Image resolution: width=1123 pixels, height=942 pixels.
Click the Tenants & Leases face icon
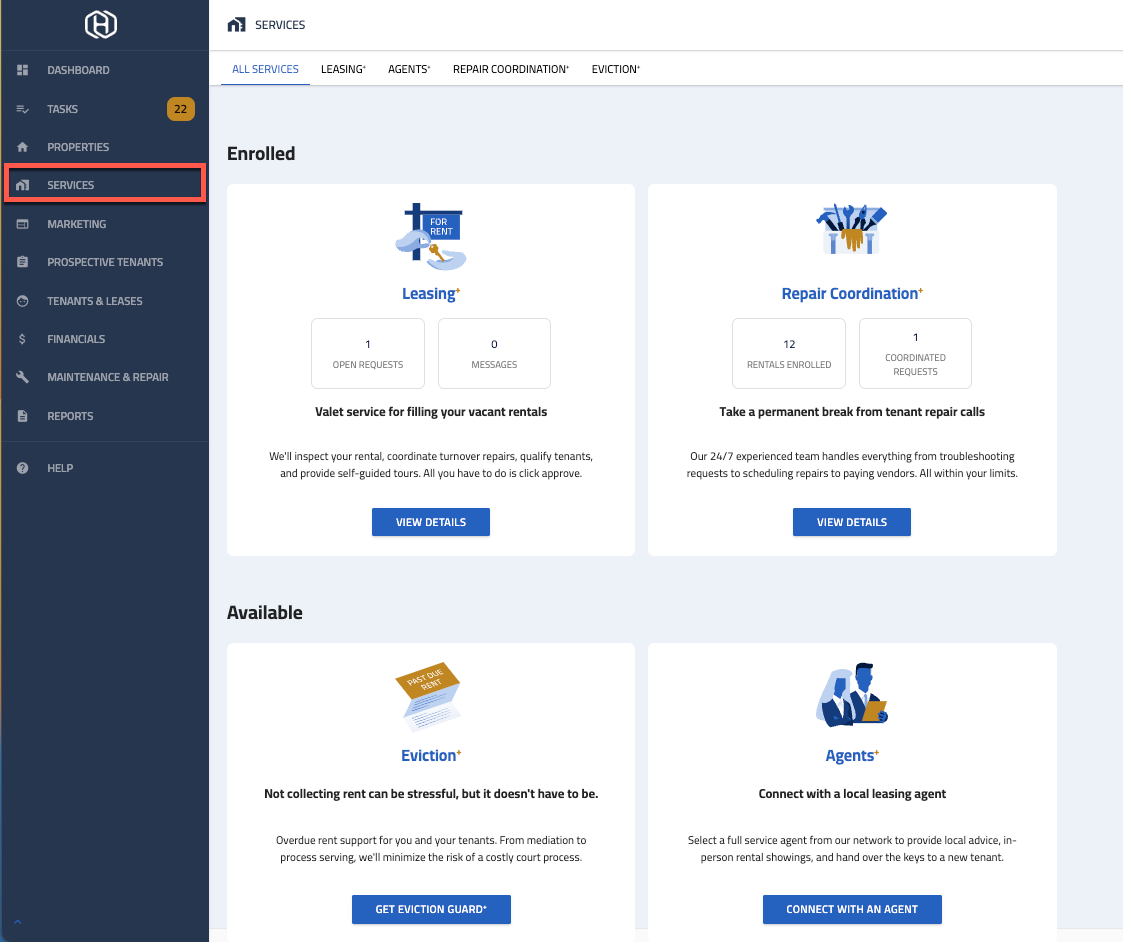[22, 301]
